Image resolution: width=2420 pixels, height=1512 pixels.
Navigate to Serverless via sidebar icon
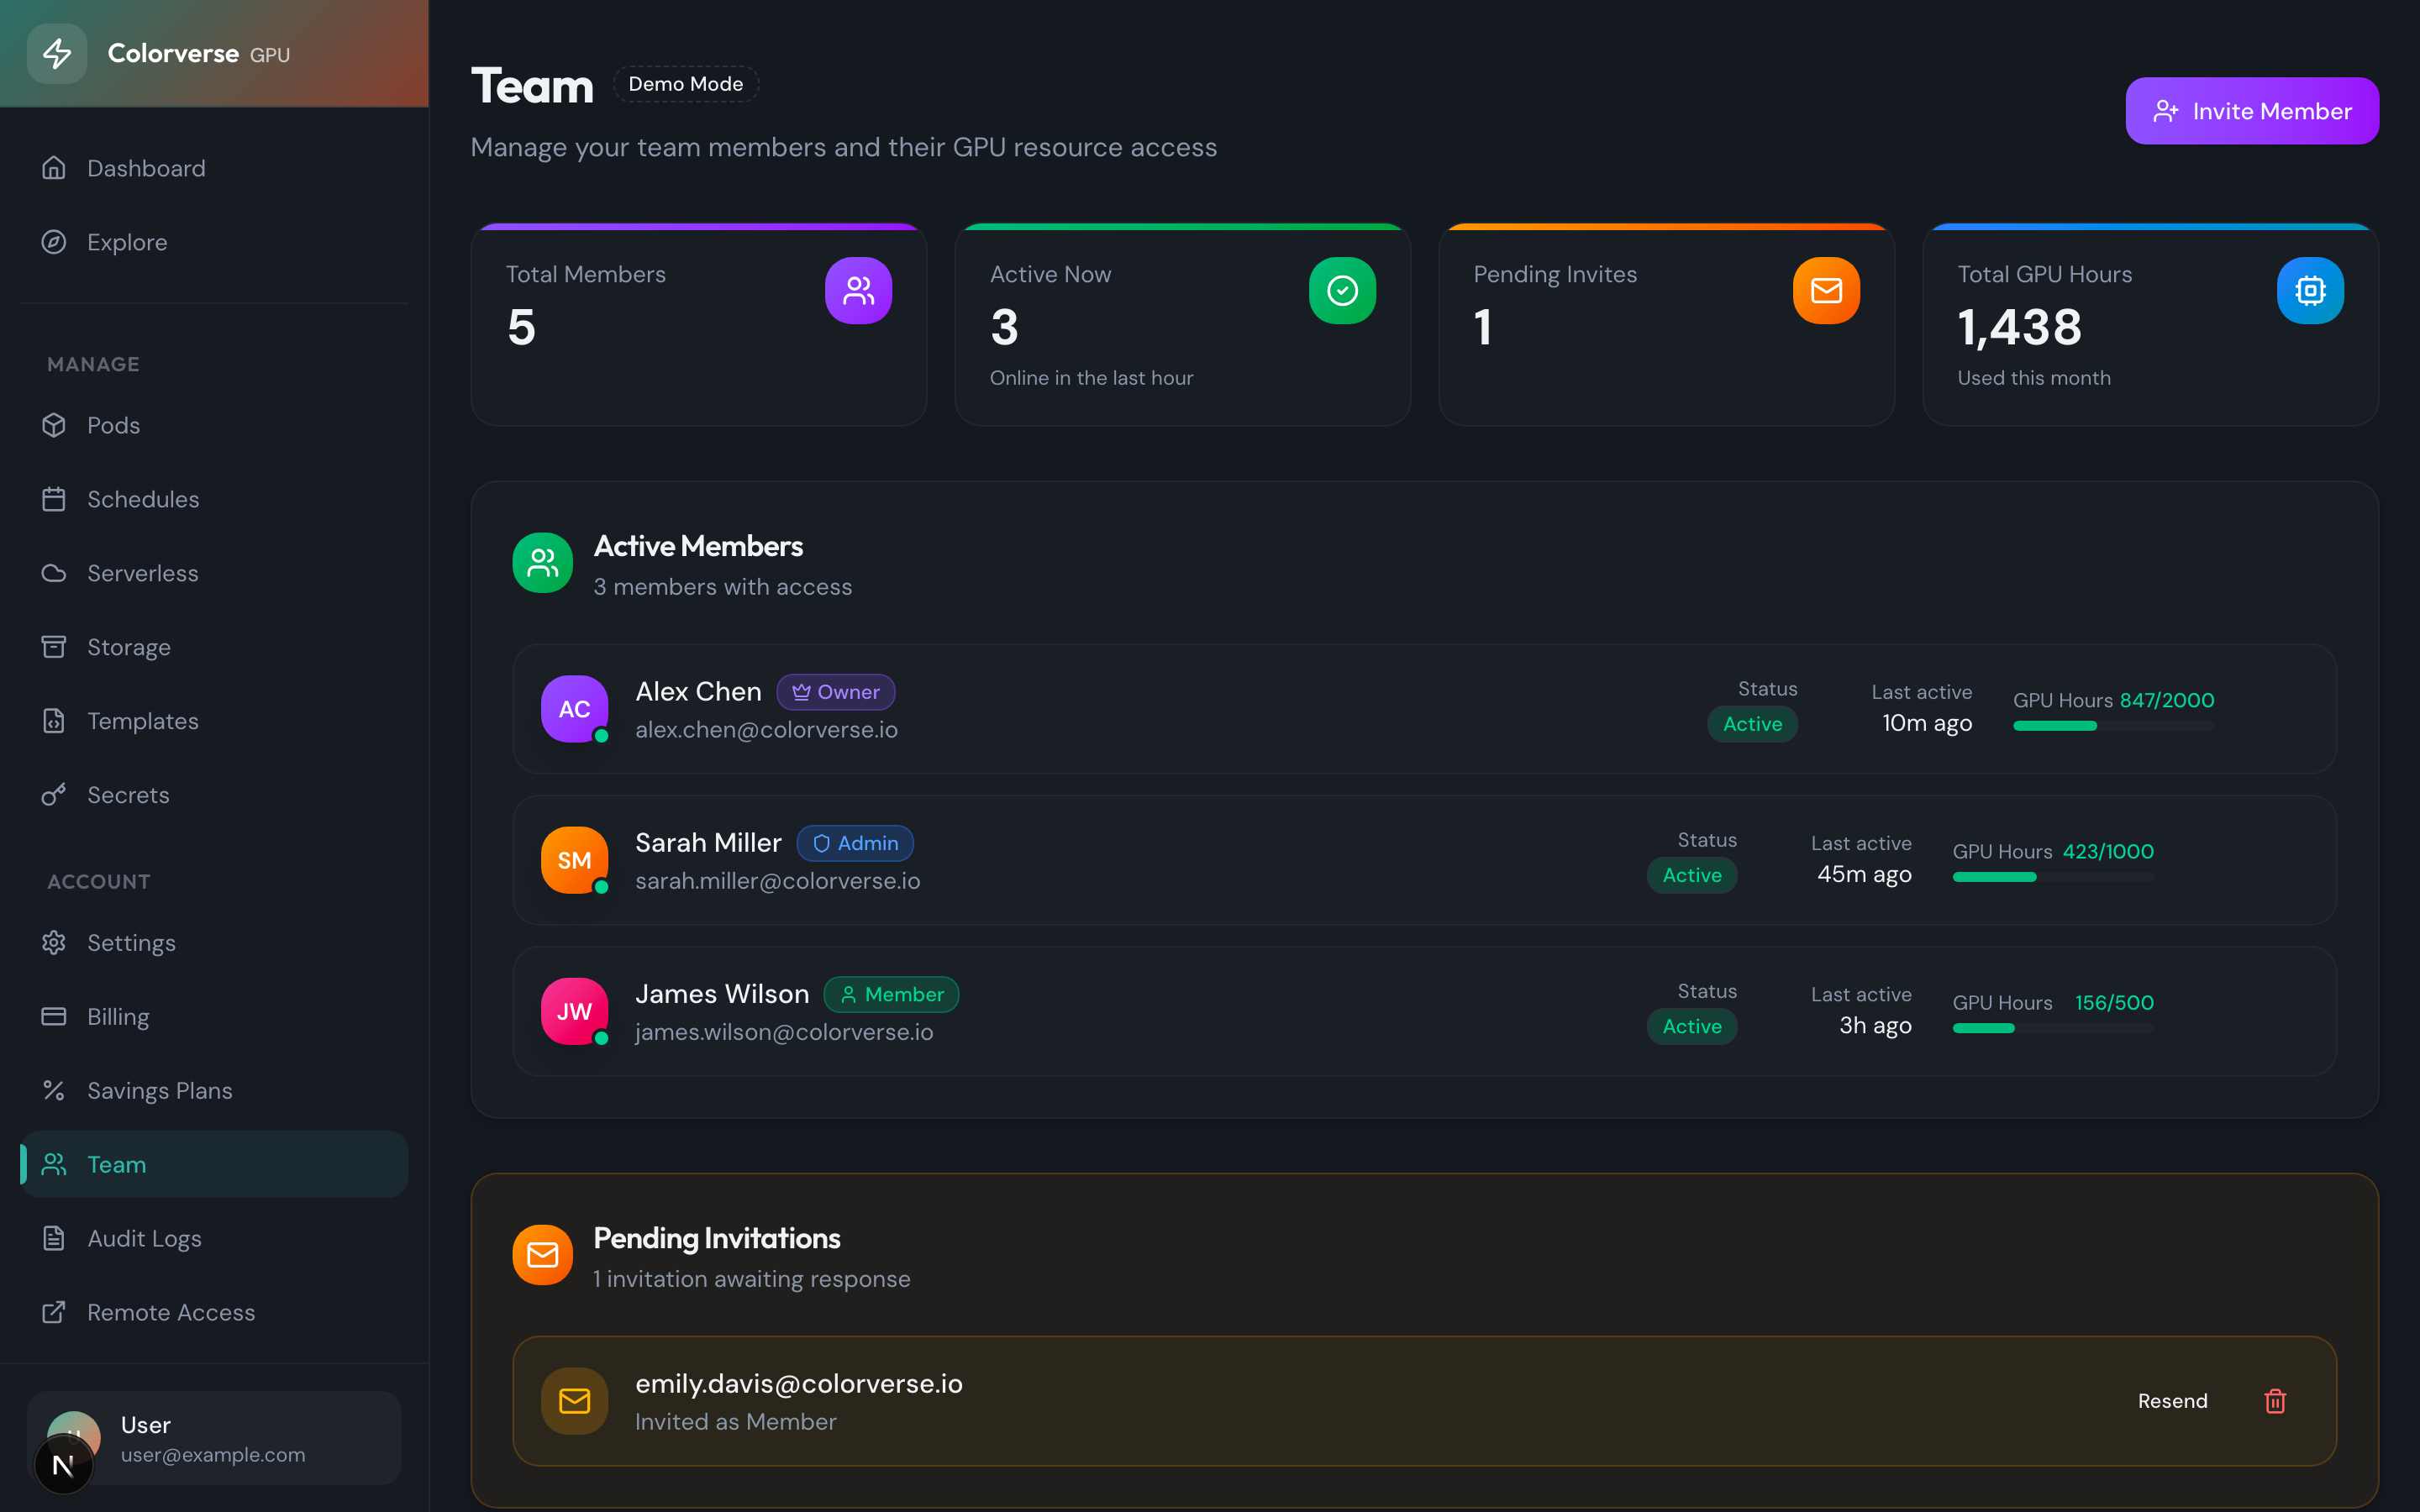[x=55, y=572]
